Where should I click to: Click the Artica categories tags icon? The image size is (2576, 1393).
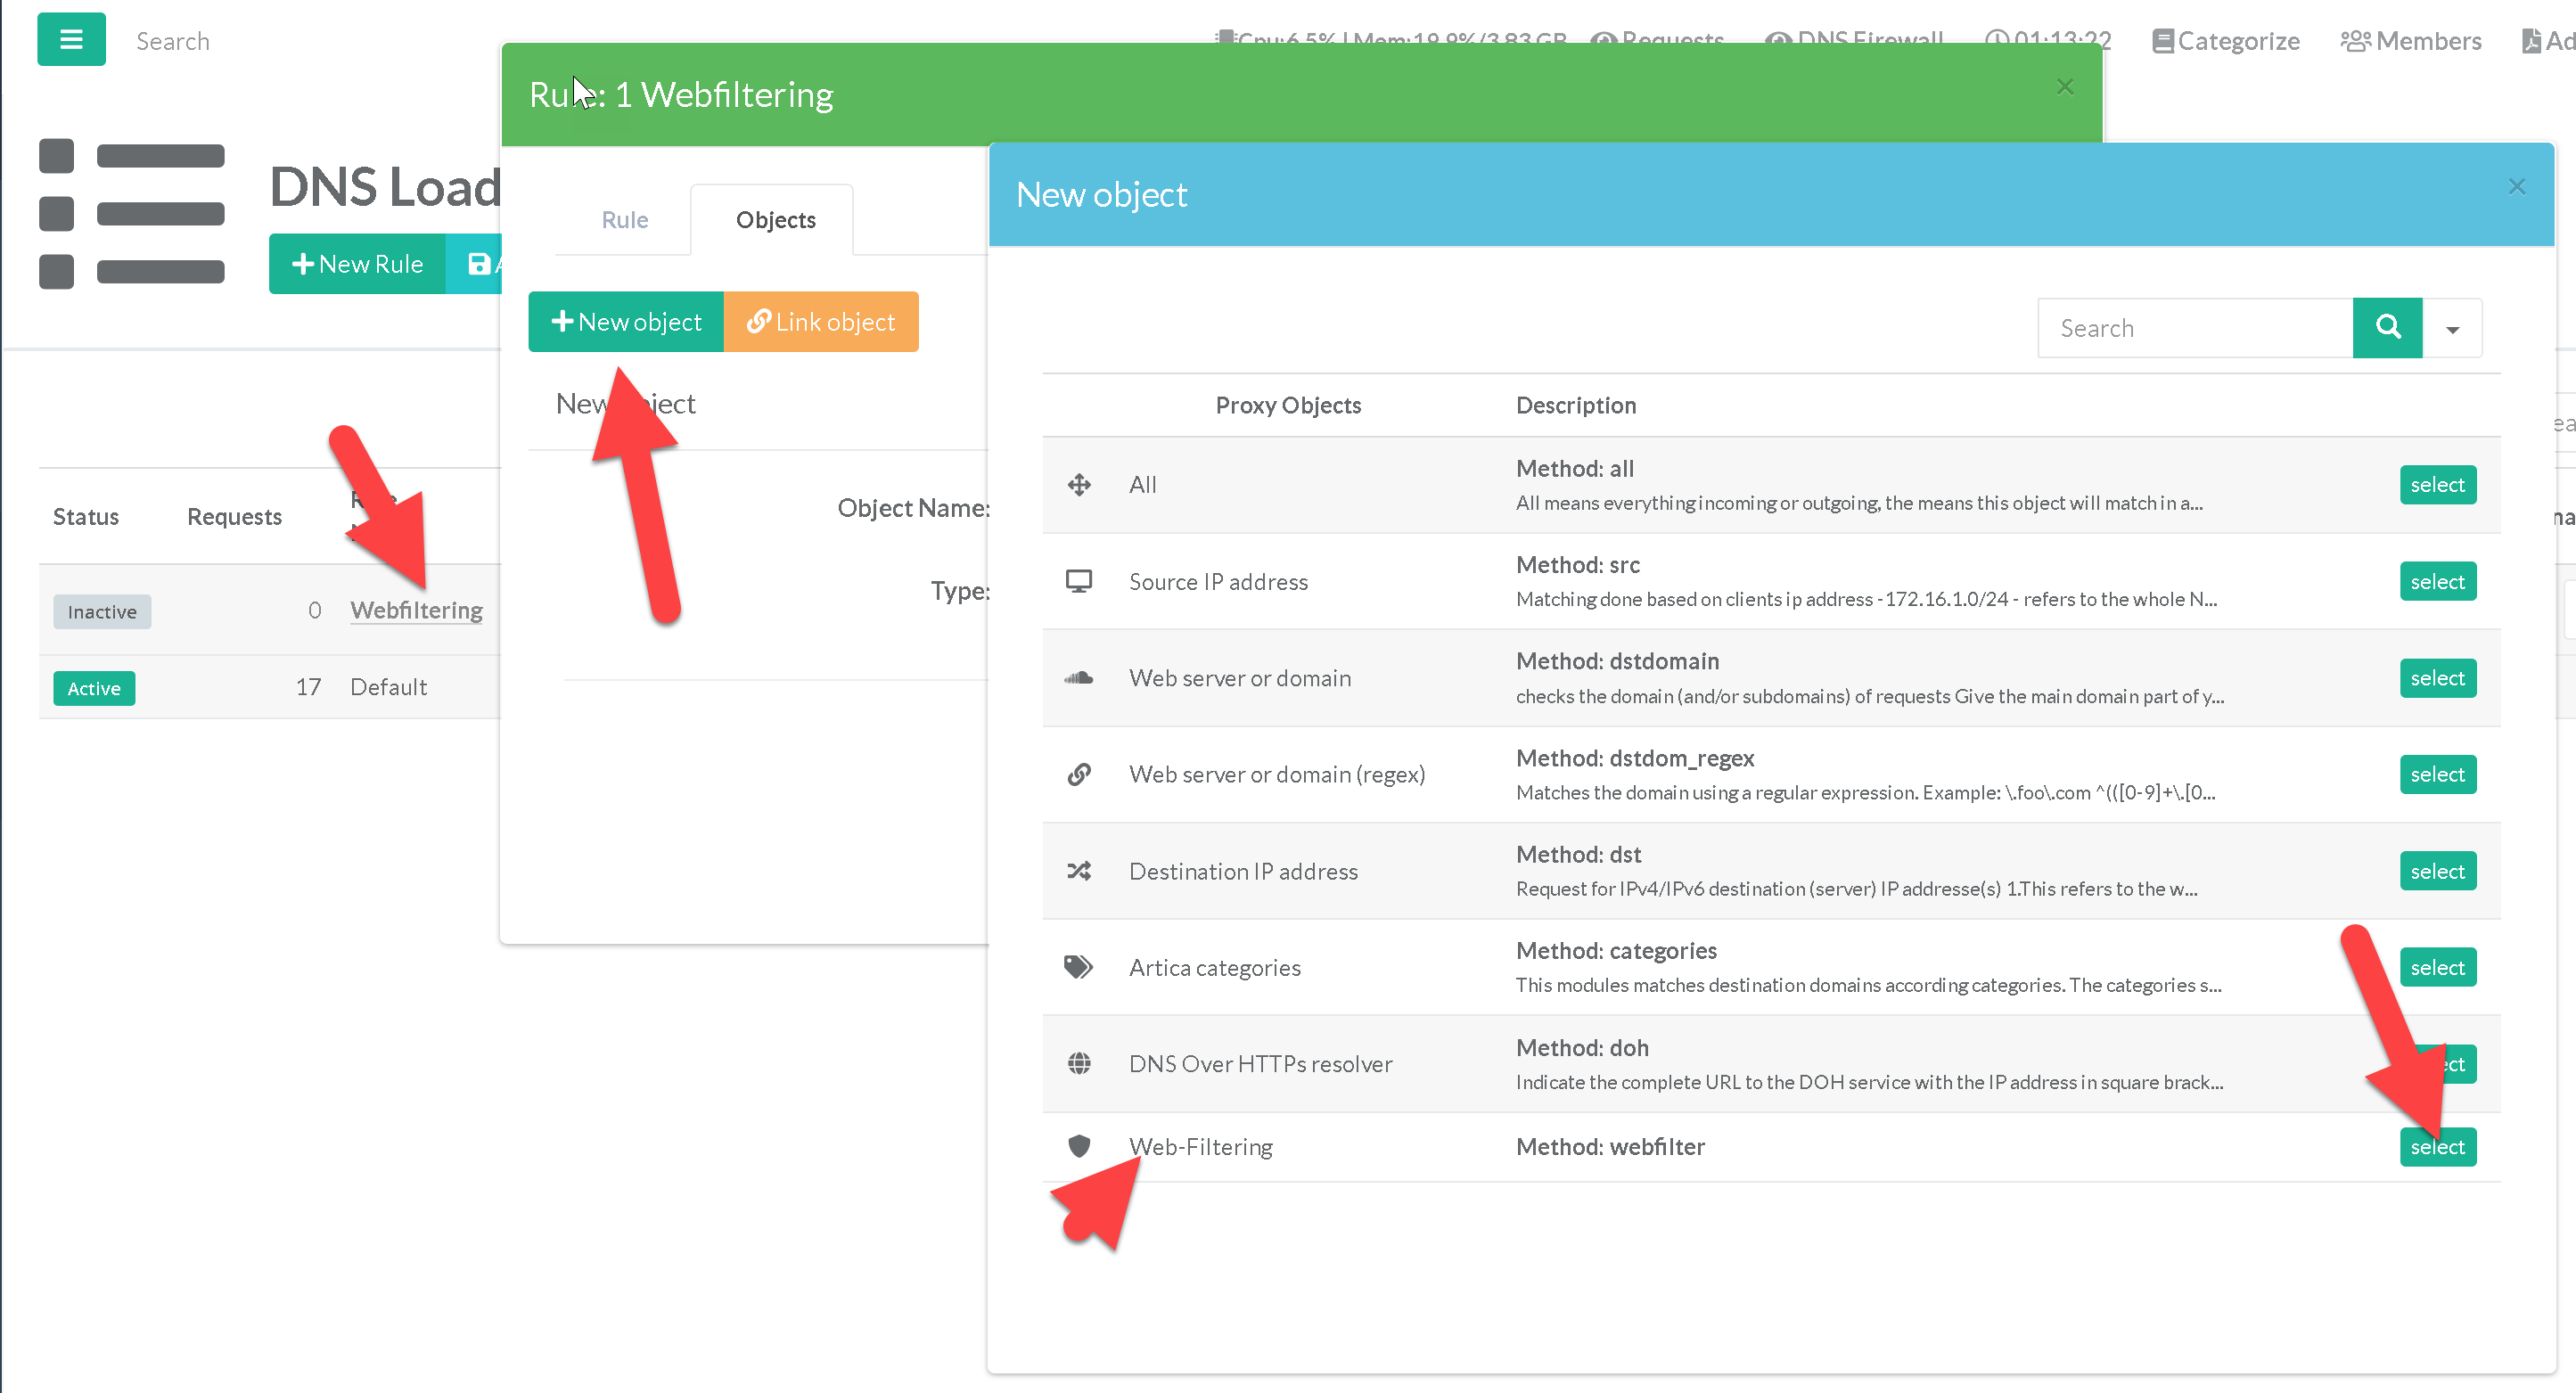pyautogui.click(x=1078, y=967)
